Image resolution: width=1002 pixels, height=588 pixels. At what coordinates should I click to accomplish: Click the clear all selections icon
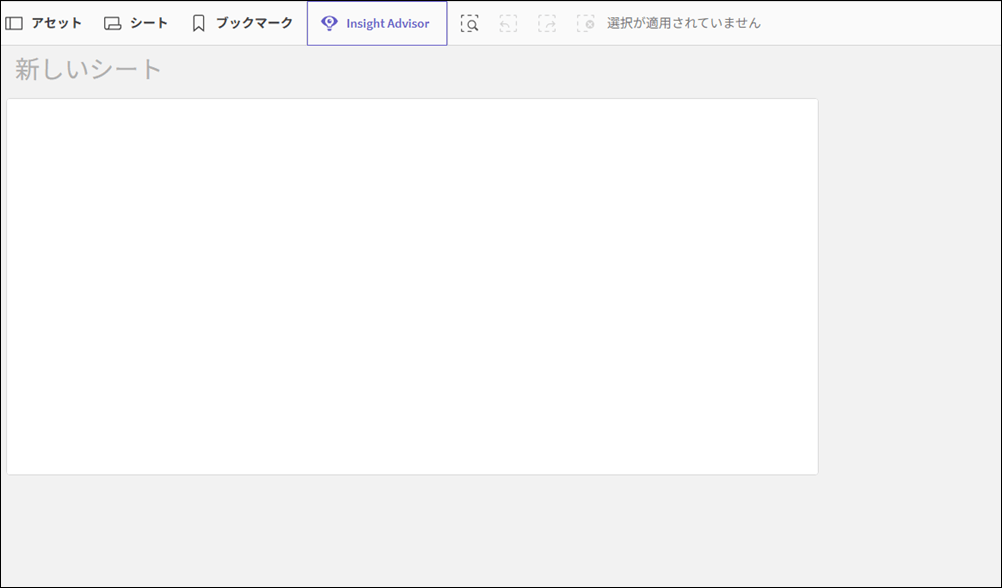585,24
